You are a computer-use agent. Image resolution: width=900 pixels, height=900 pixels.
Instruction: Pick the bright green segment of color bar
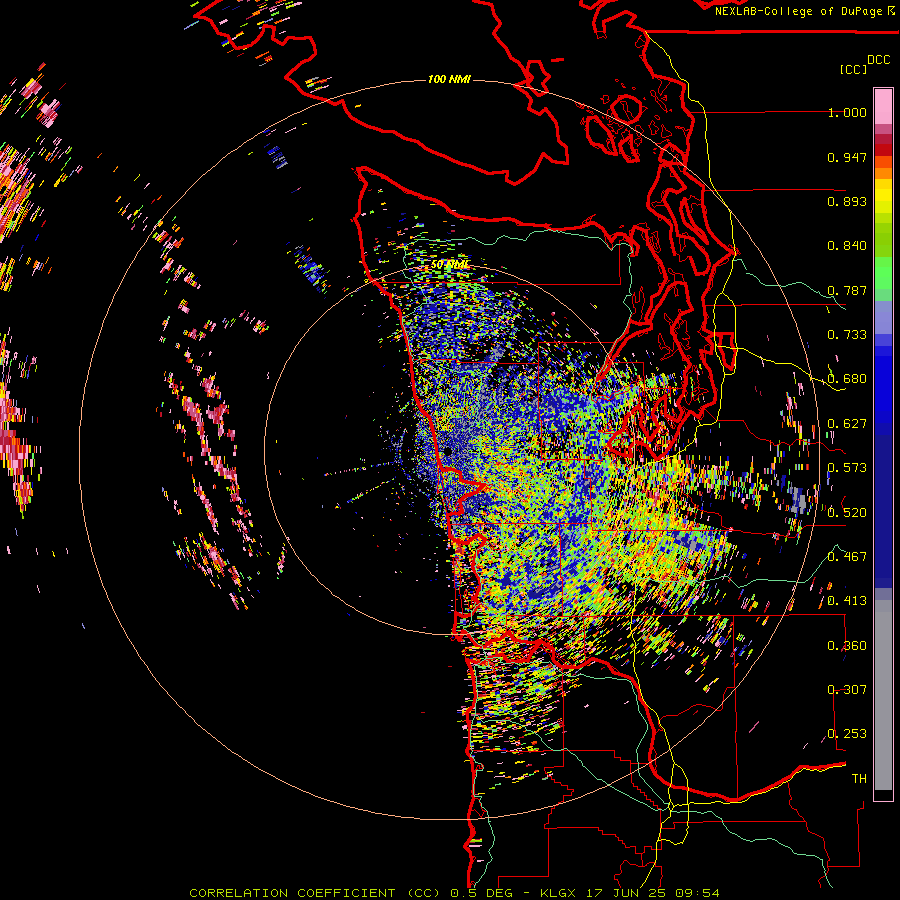(x=883, y=273)
